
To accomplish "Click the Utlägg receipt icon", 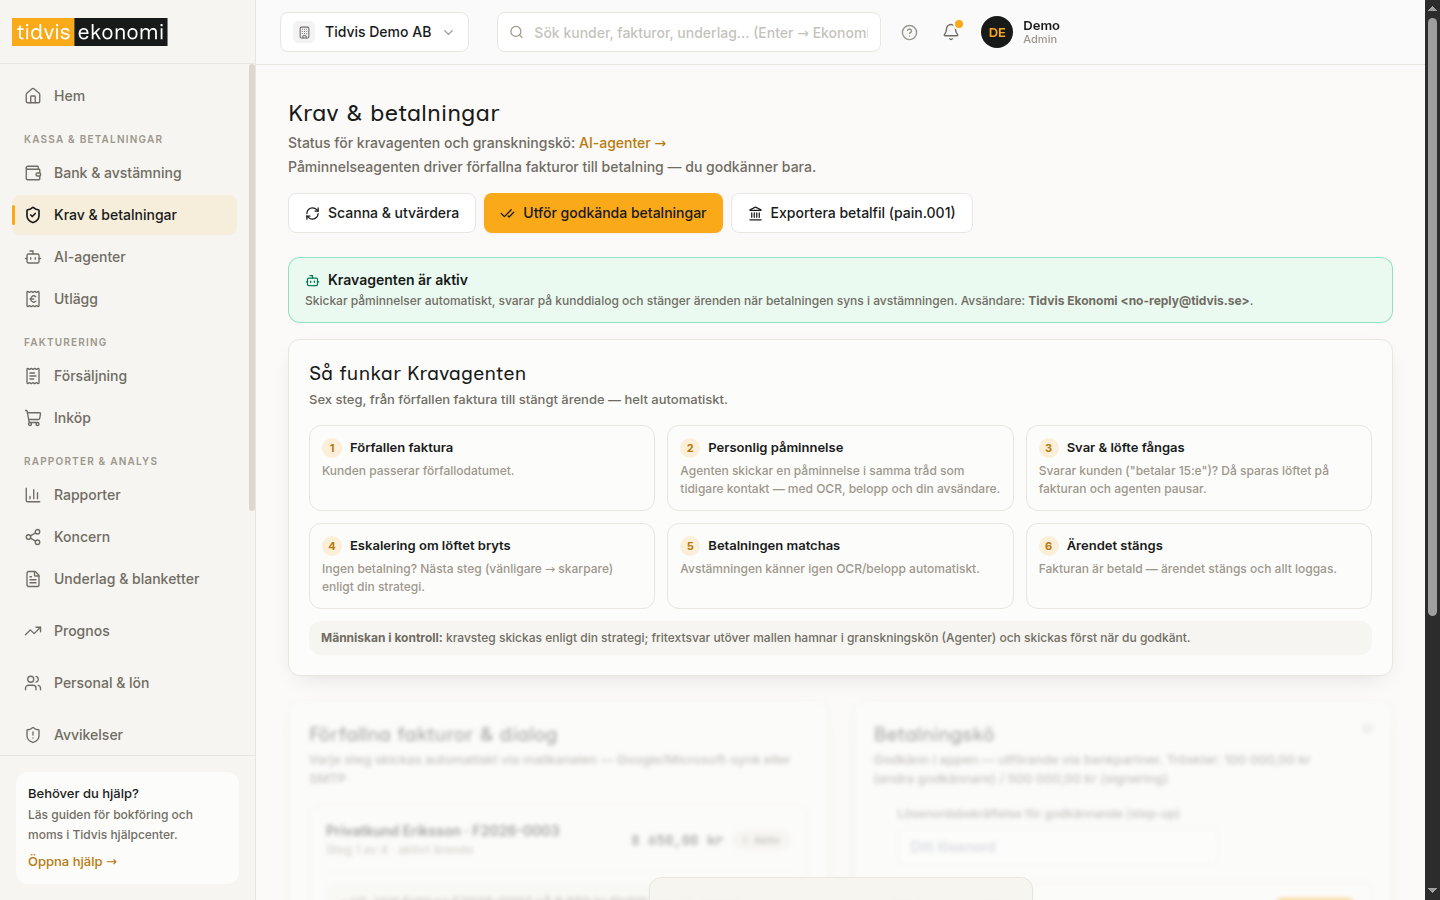I will (x=33, y=299).
